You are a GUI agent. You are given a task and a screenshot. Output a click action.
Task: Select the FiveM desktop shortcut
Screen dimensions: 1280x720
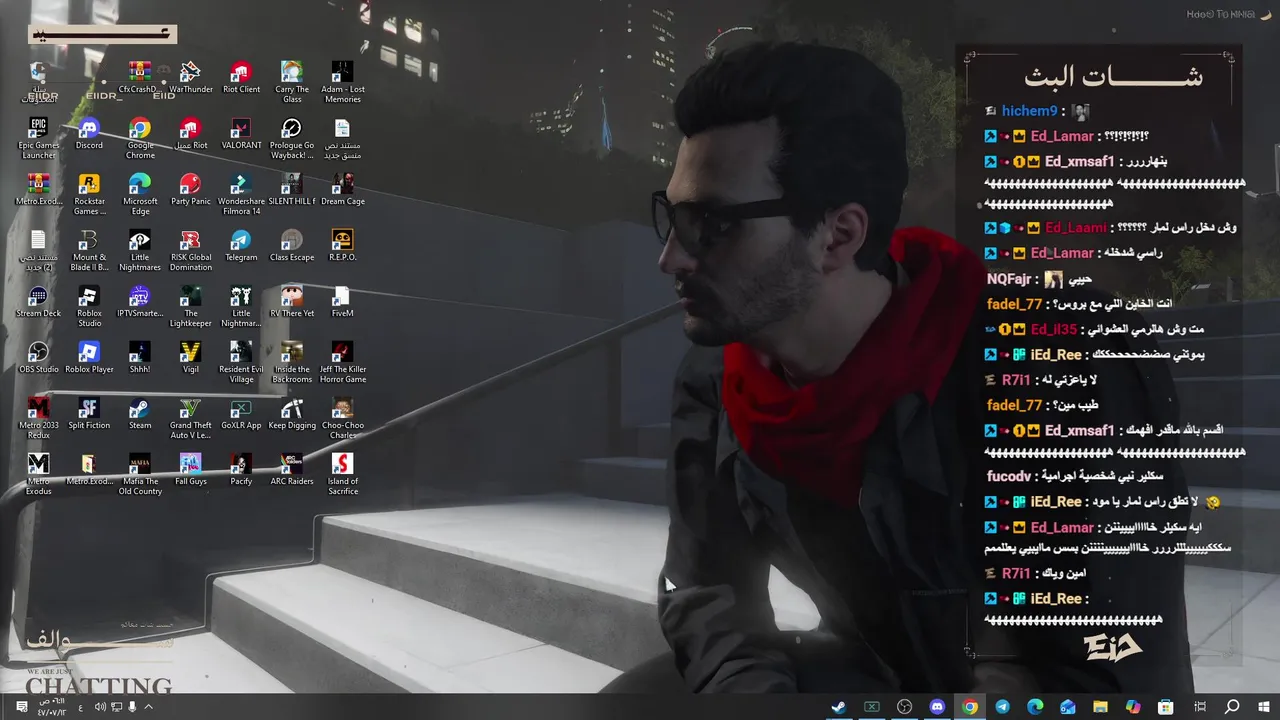click(342, 302)
